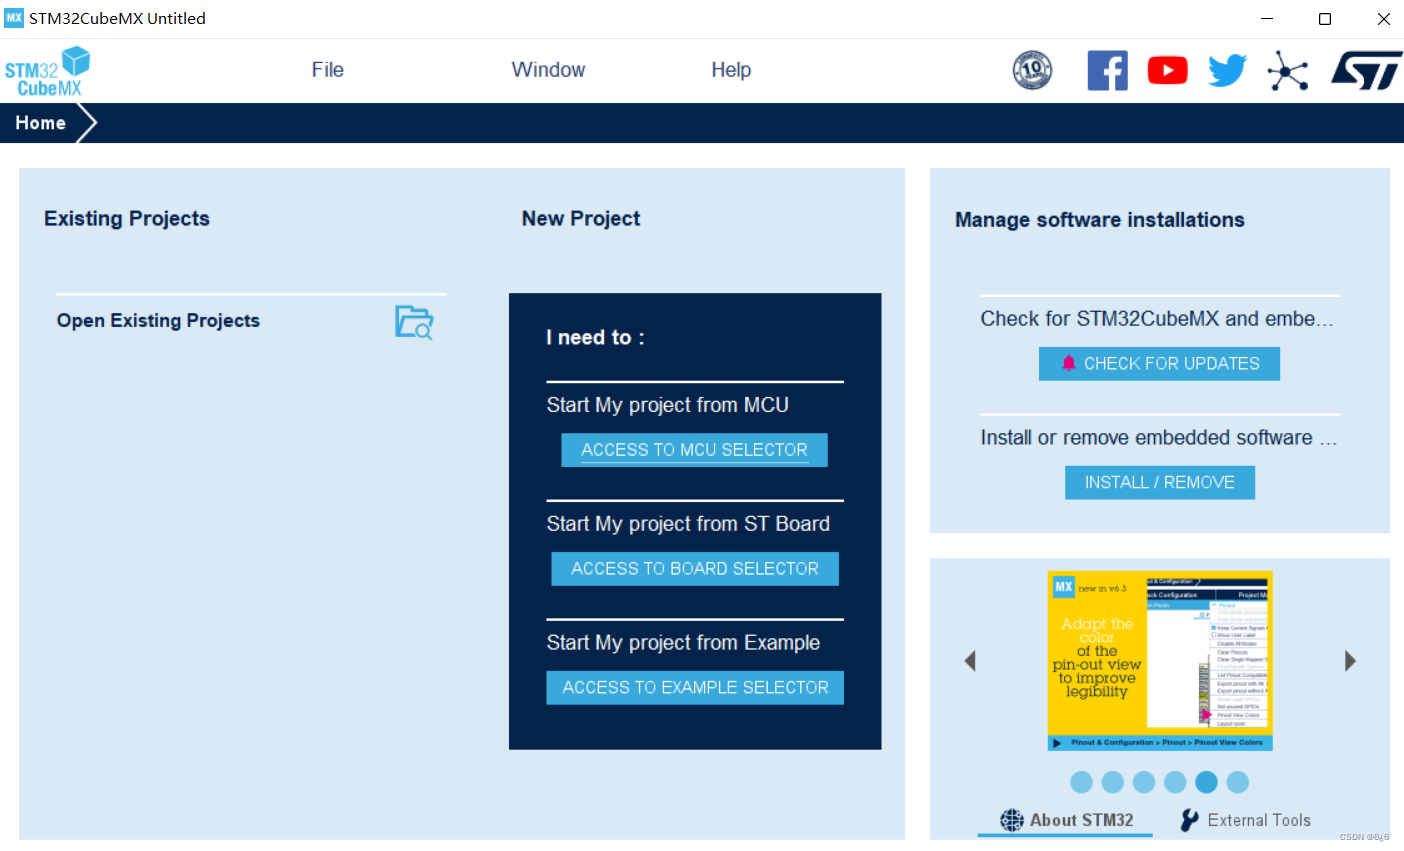Click the MX icon in title bar
The width and height of the screenshot is (1404, 851).
(14, 18)
